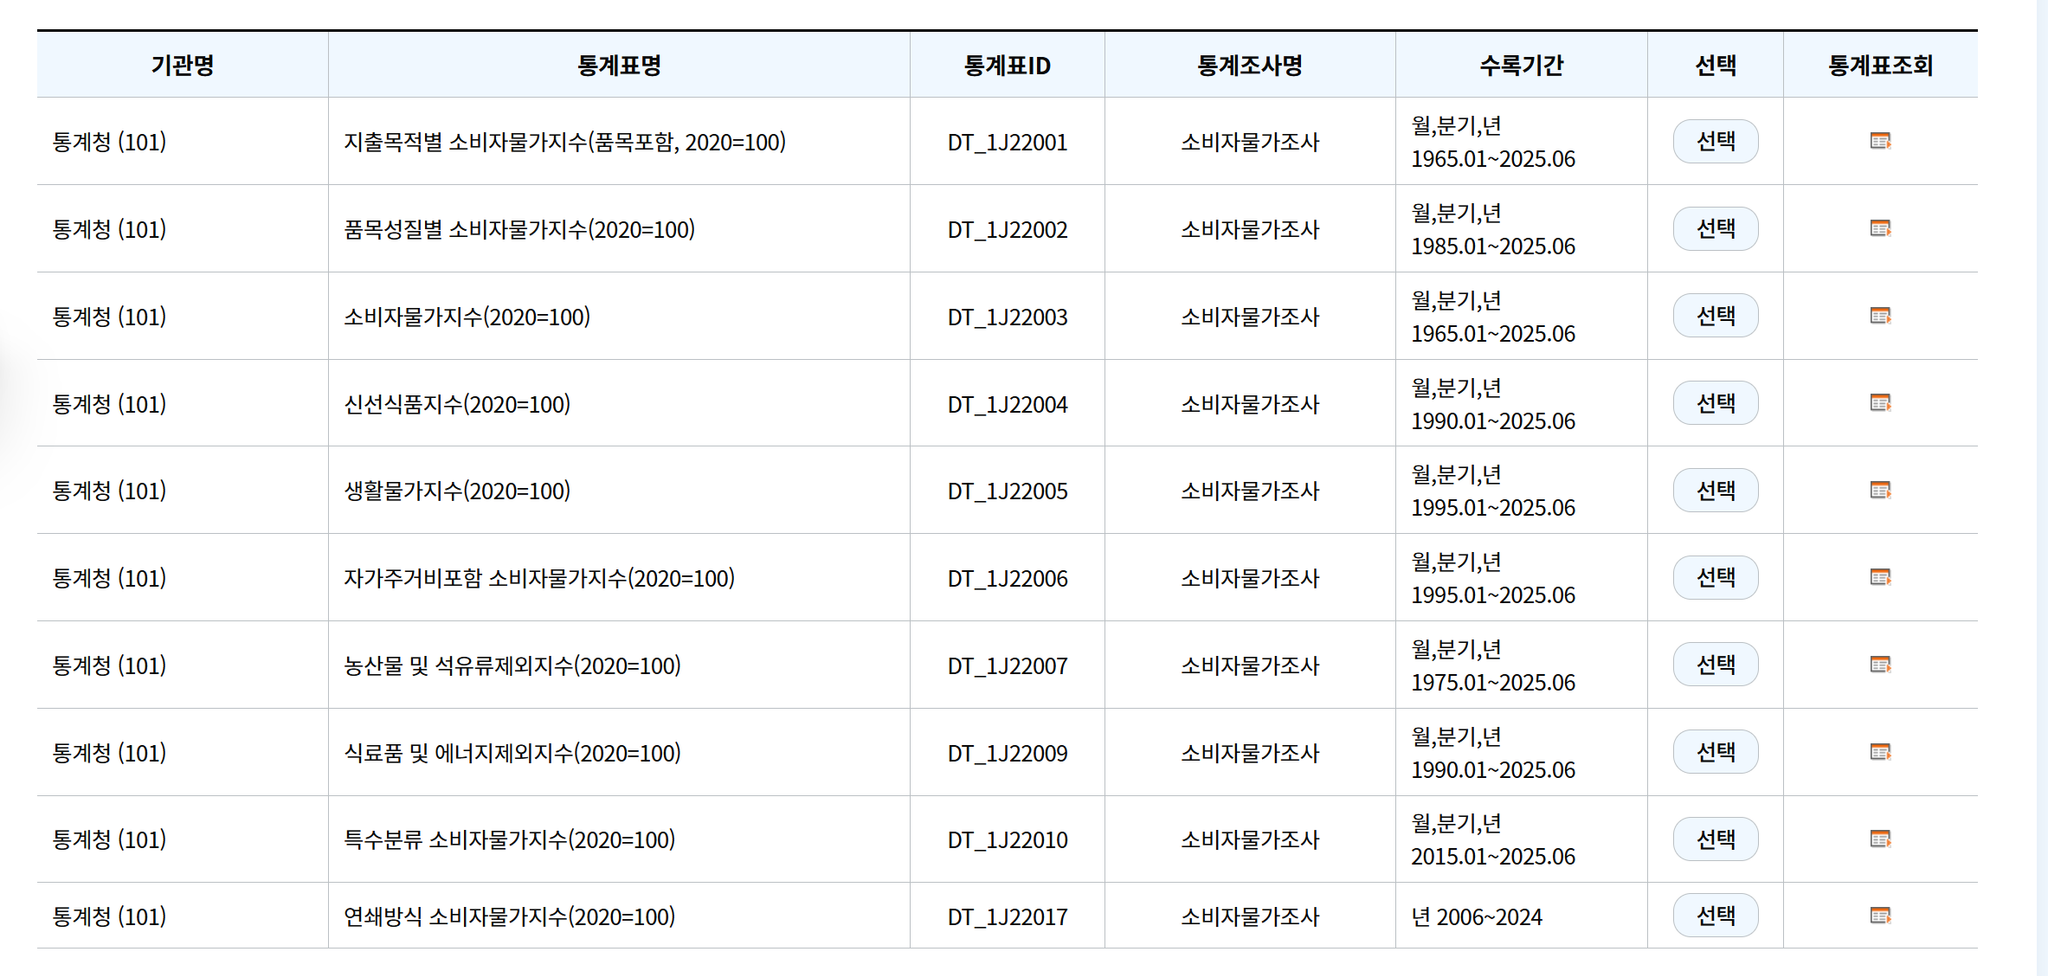Screen dimensions: 2048x976
Task: Click table name 신선식품지수(2020=100)
Action: [457, 404]
